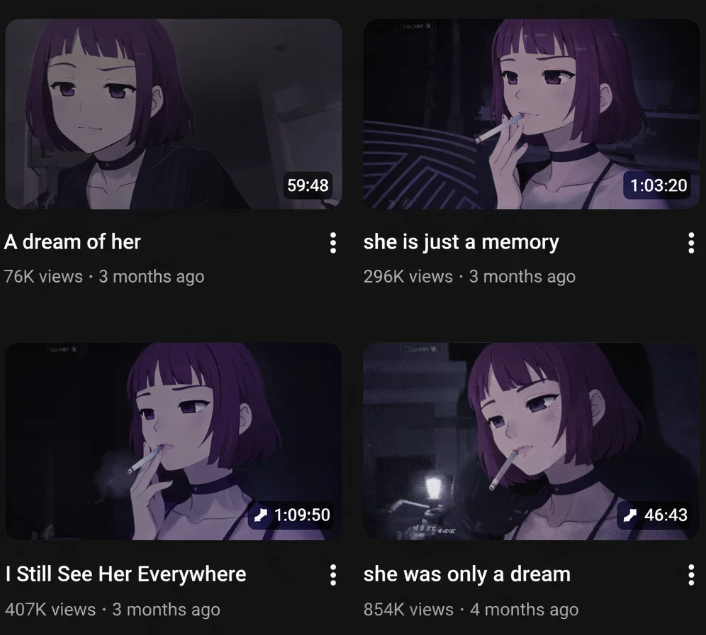Image resolution: width=706 pixels, height=635 pixels.
Task: Play the 'she was only a dream' thumbnail
Action: 531,441
